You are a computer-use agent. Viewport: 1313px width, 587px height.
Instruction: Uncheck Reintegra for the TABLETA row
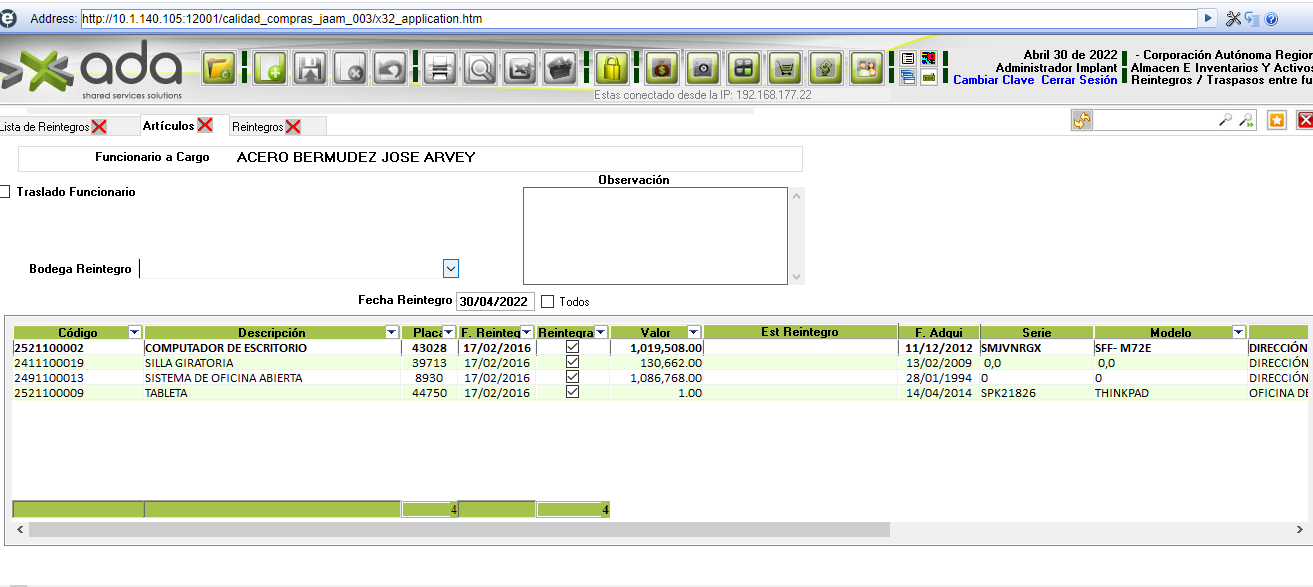[572, 393]
